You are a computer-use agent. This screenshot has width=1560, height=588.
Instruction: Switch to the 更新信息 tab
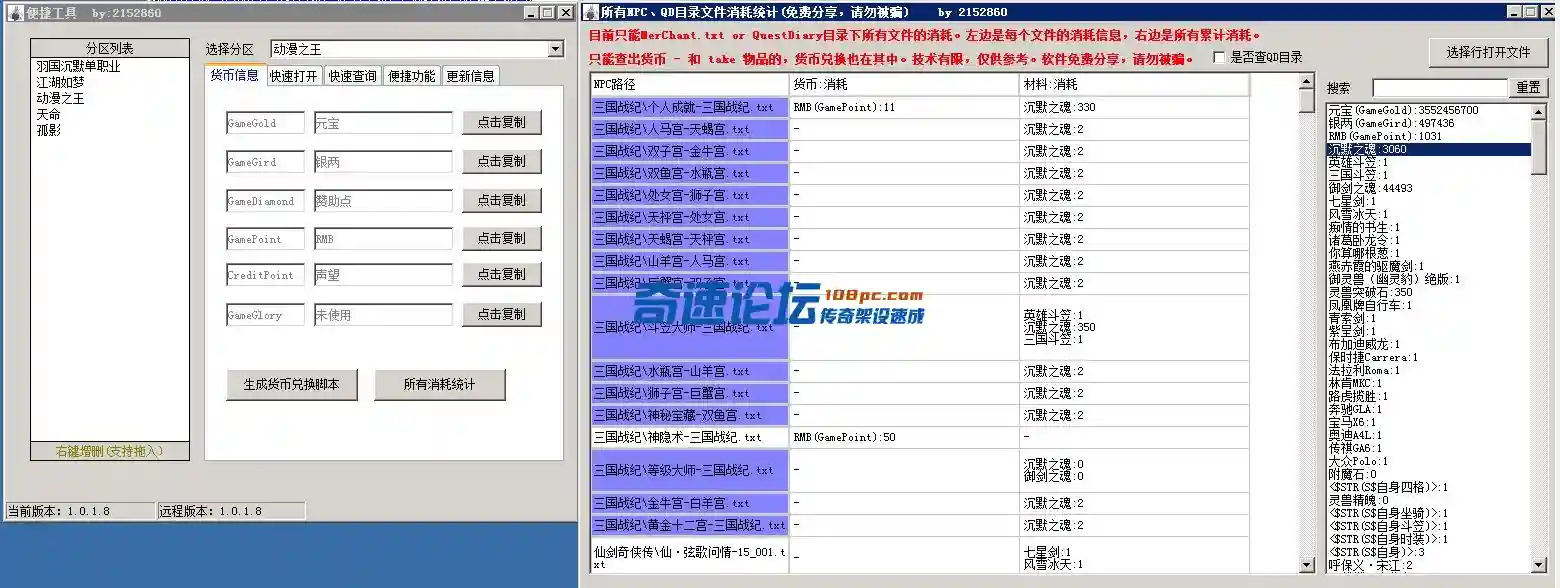[470, 76]
